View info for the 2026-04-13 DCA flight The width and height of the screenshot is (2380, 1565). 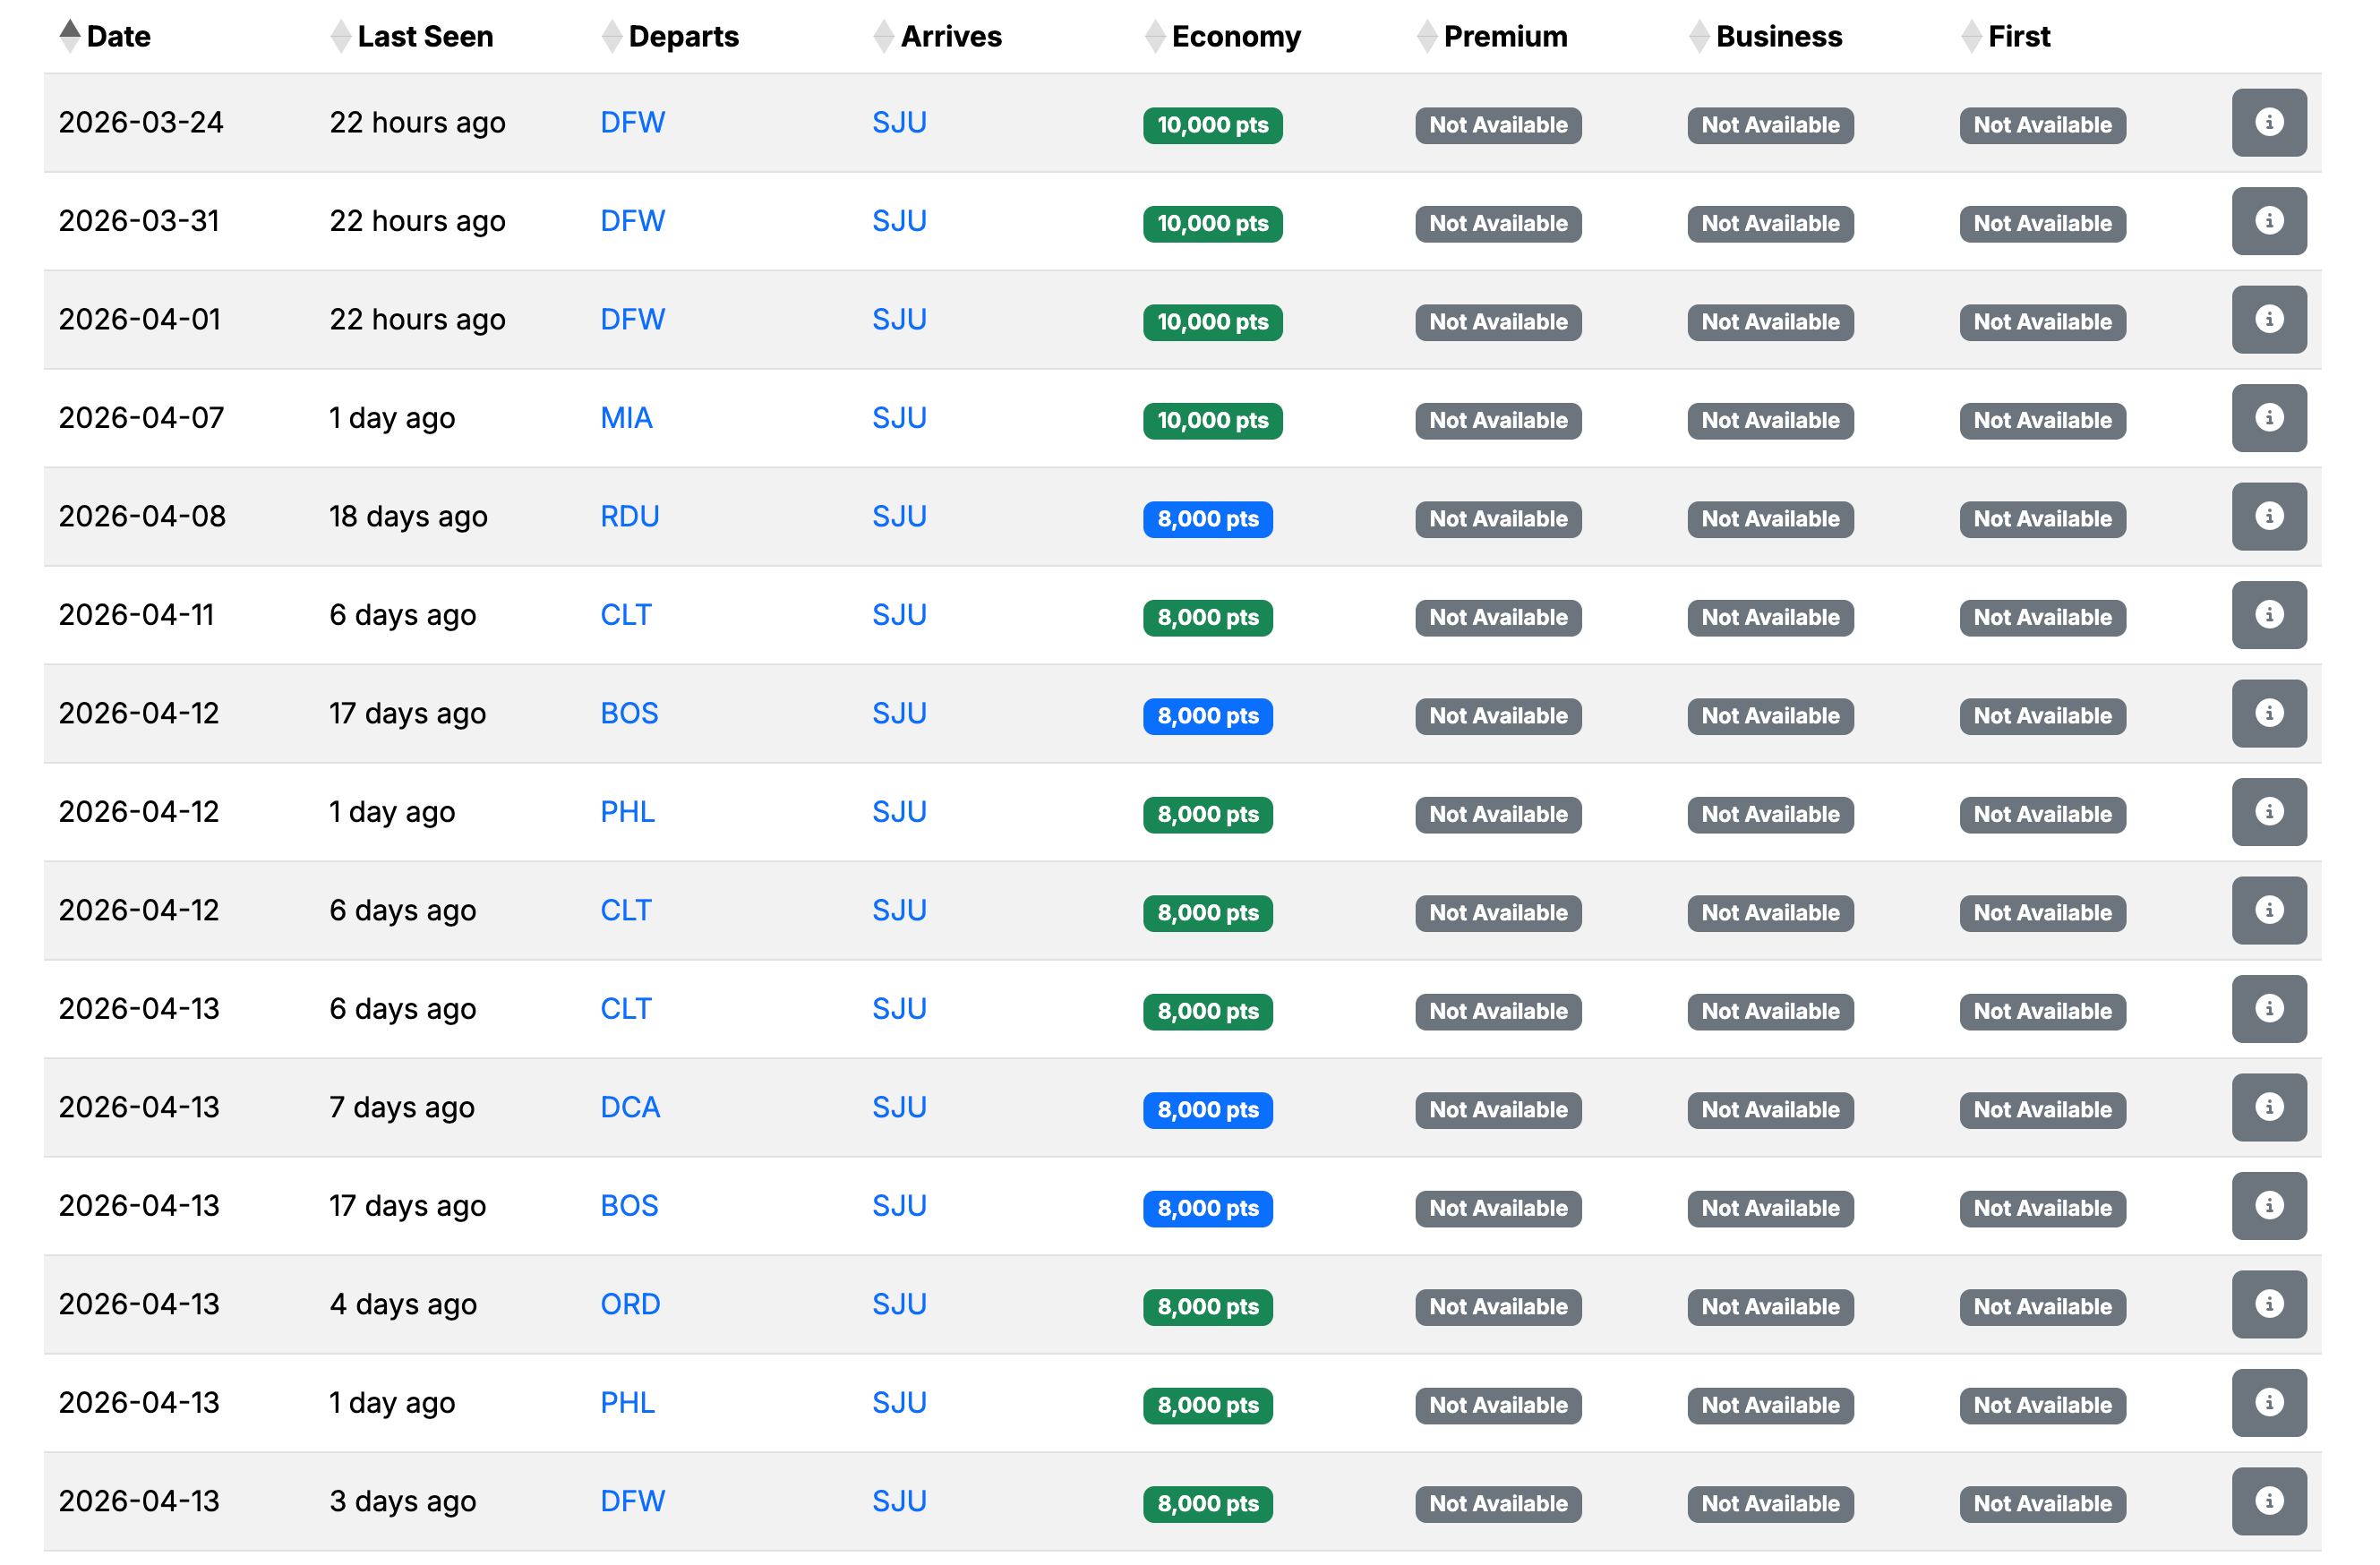pyautogui.click(x=2267, y=1107)
